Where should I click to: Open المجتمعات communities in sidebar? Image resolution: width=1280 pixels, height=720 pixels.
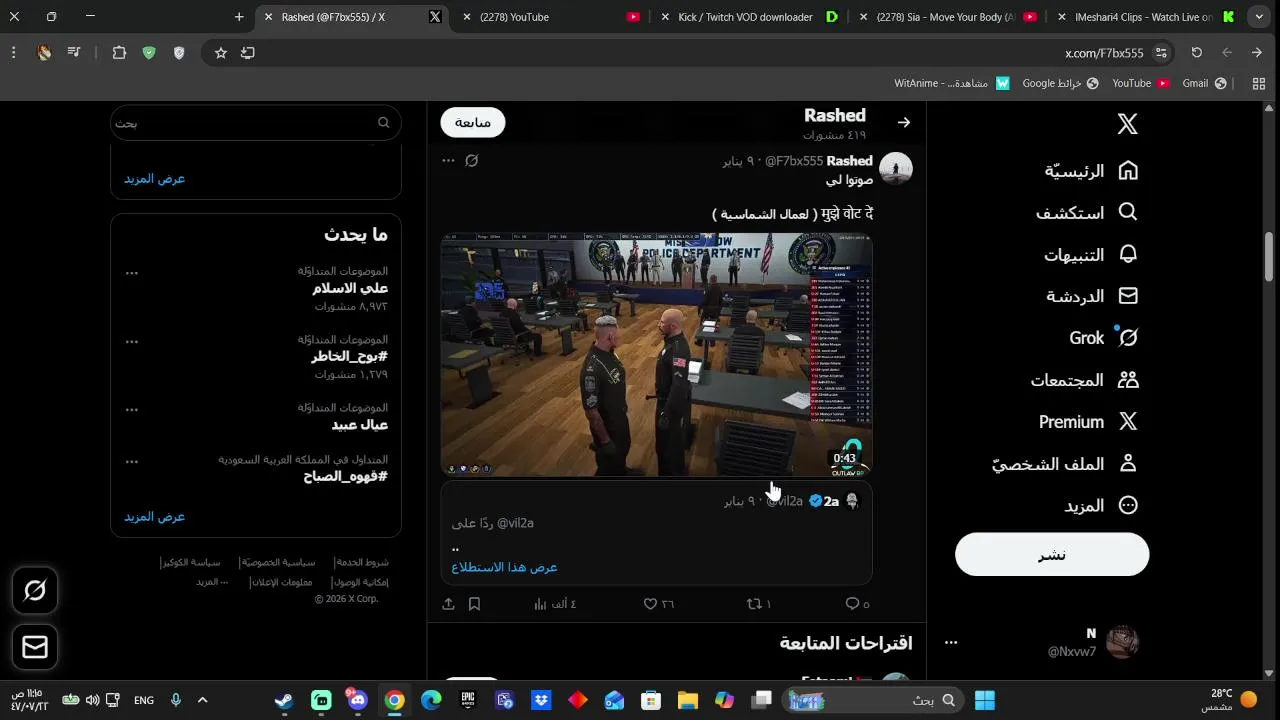click(1085, 380)
